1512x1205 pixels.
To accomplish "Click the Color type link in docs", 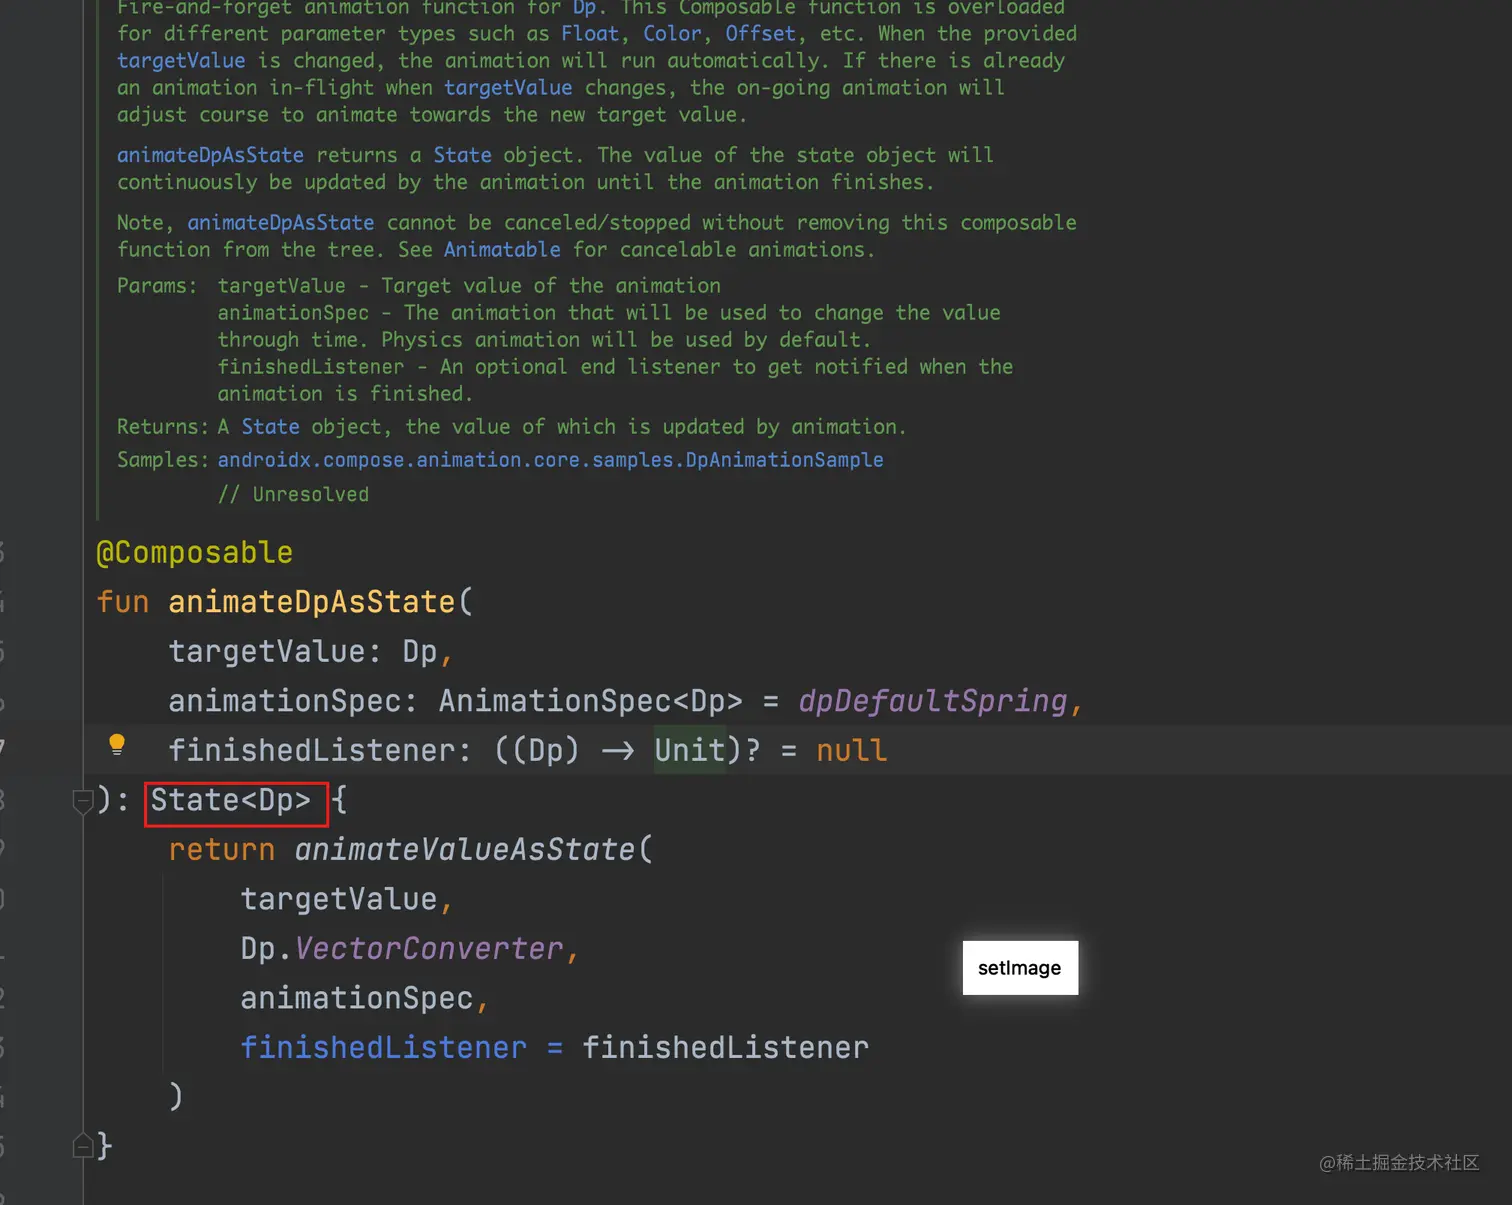I will click(672, 34).
